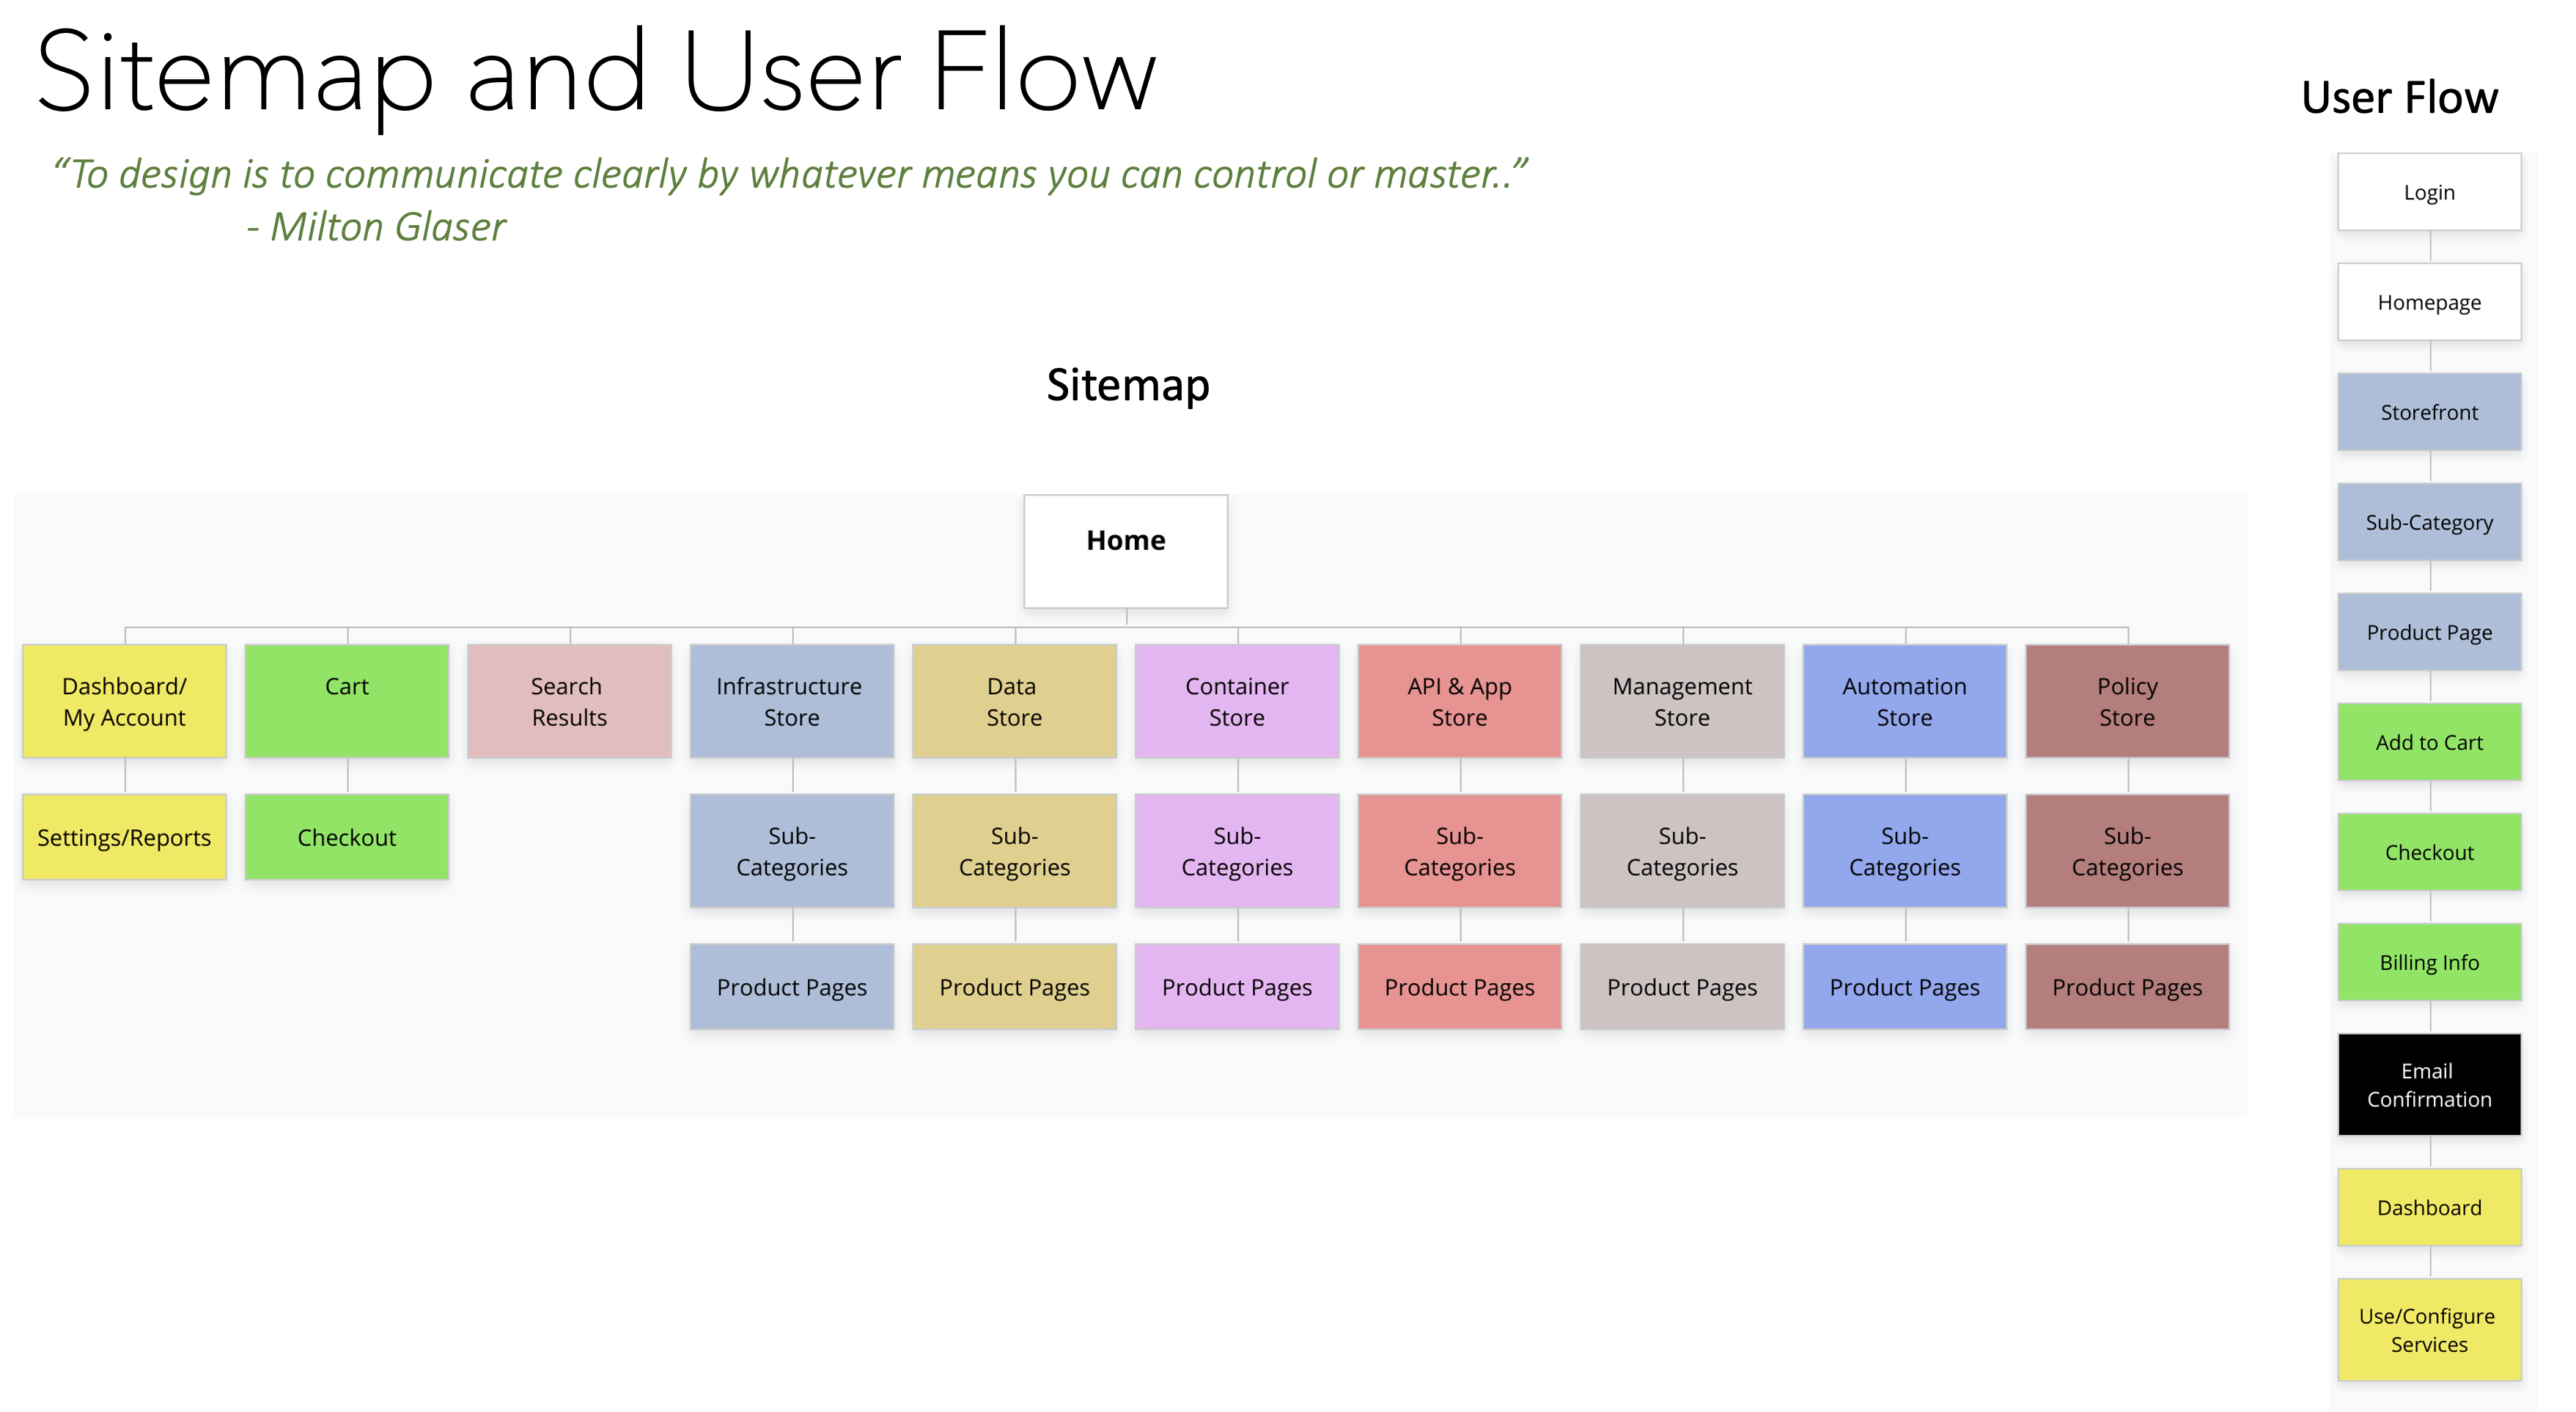
Task: Click the green Cart node
Action: click(x=346, y=701)
